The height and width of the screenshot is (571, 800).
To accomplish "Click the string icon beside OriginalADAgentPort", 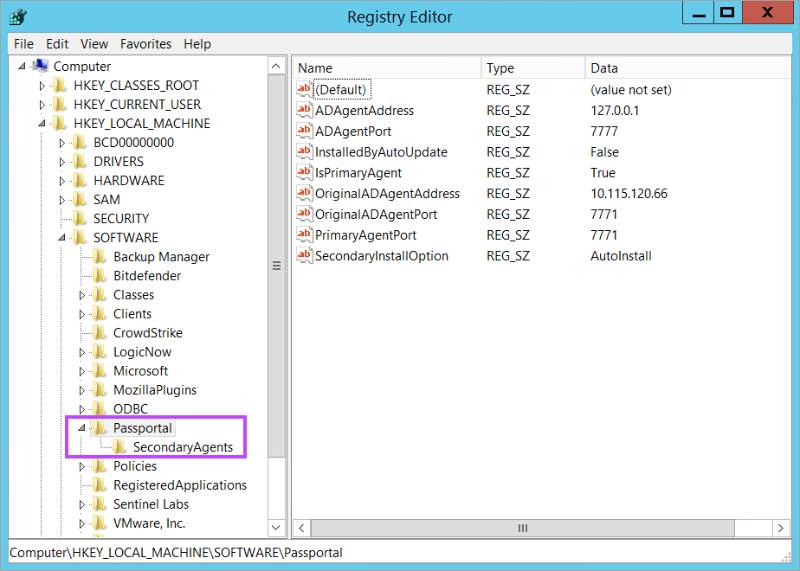I will [x=304, y=214].
